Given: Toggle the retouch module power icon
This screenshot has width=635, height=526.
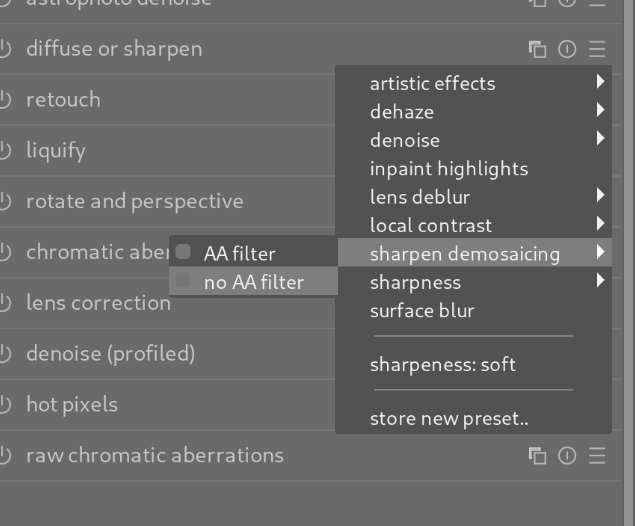Looking at the screenshot, I should coord(6,100).
